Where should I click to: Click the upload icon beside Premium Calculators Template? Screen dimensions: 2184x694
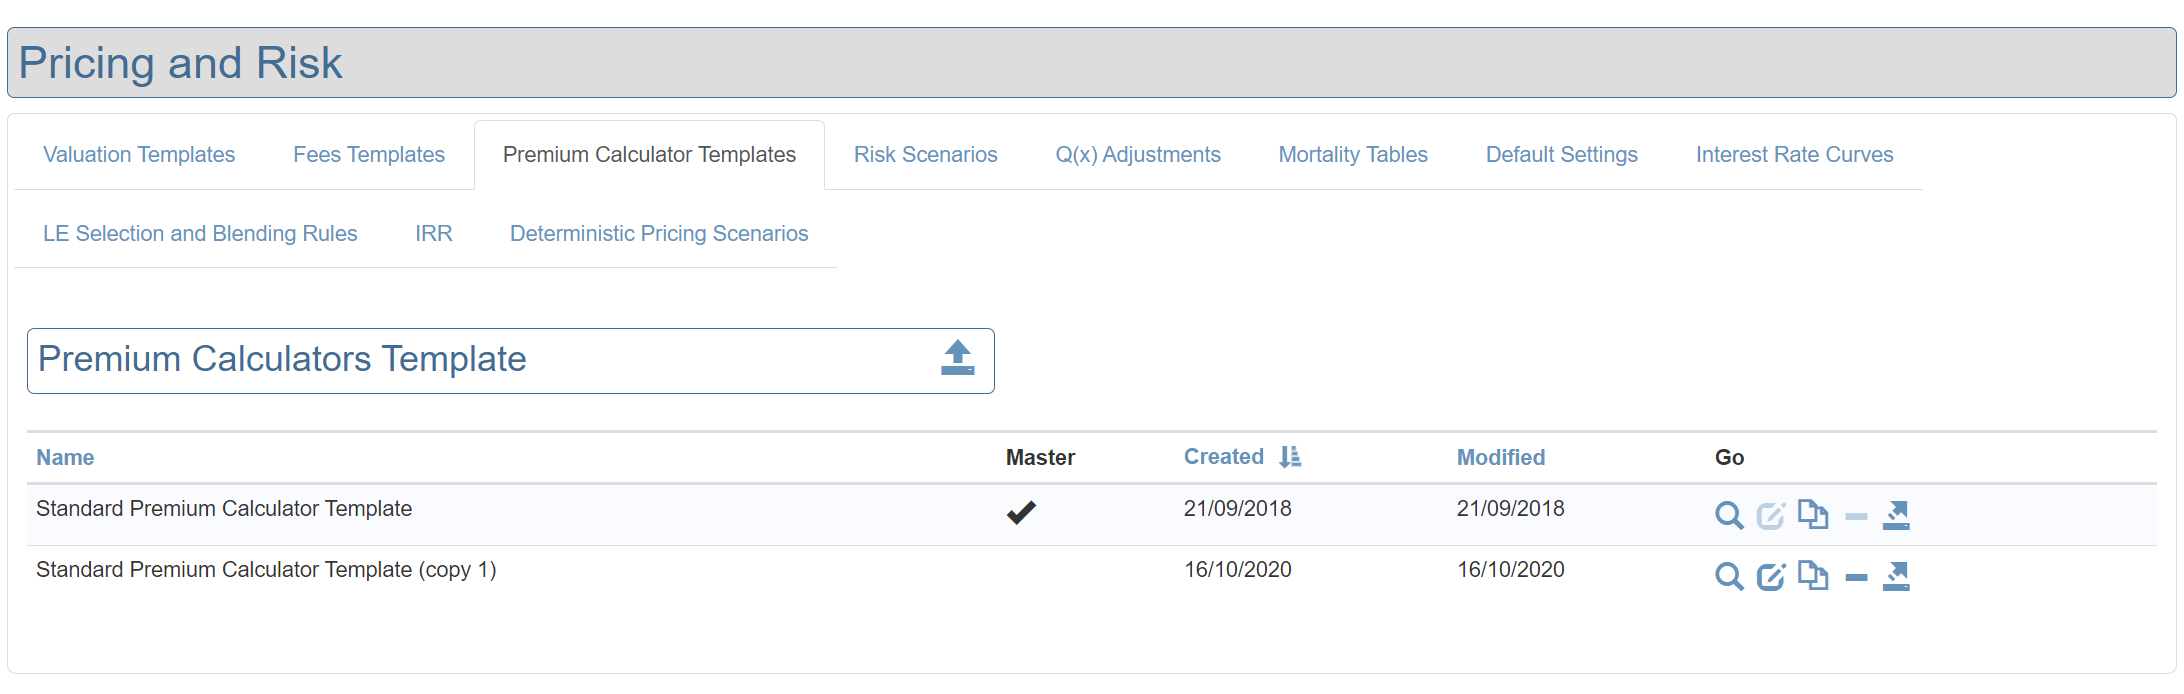click(x=957, y=358)
